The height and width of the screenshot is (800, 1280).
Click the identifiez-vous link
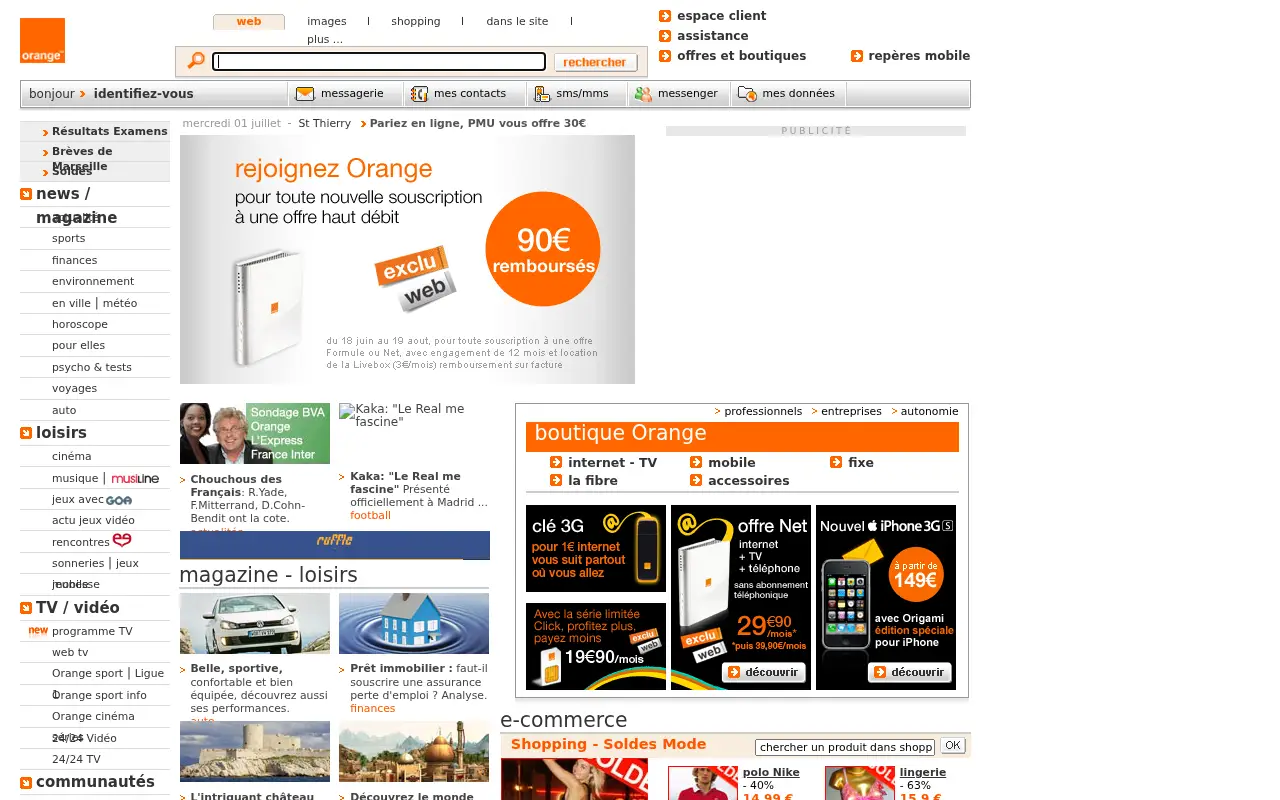coord(144,94)
